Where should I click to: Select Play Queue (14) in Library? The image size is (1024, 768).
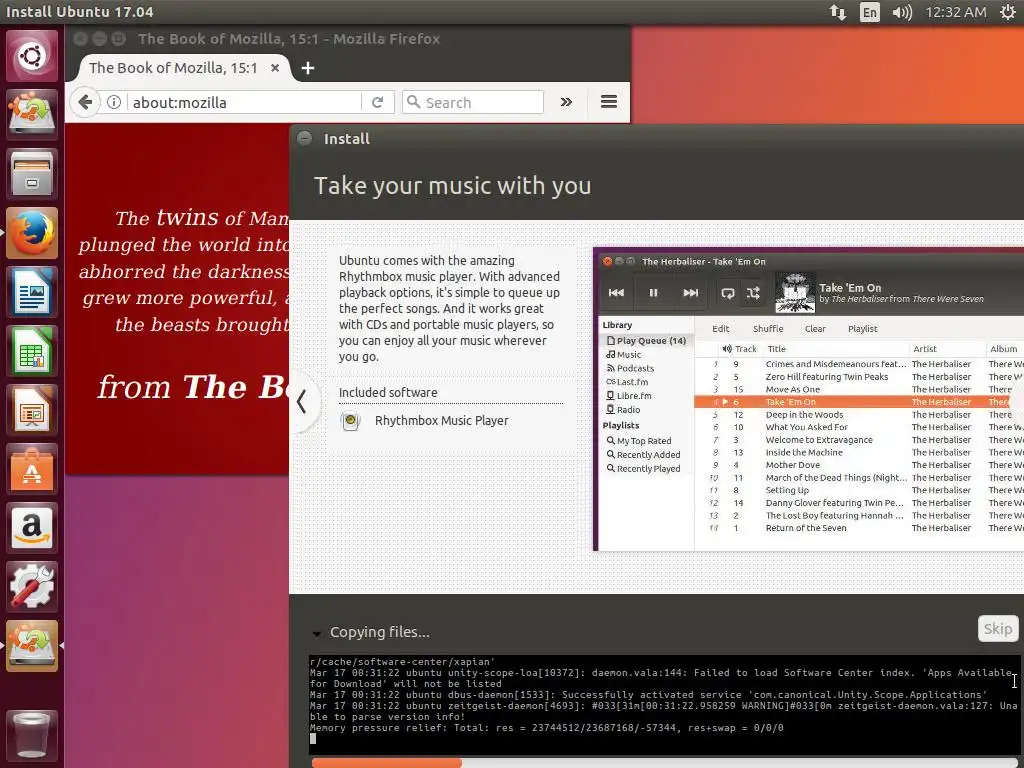point(646,340)
